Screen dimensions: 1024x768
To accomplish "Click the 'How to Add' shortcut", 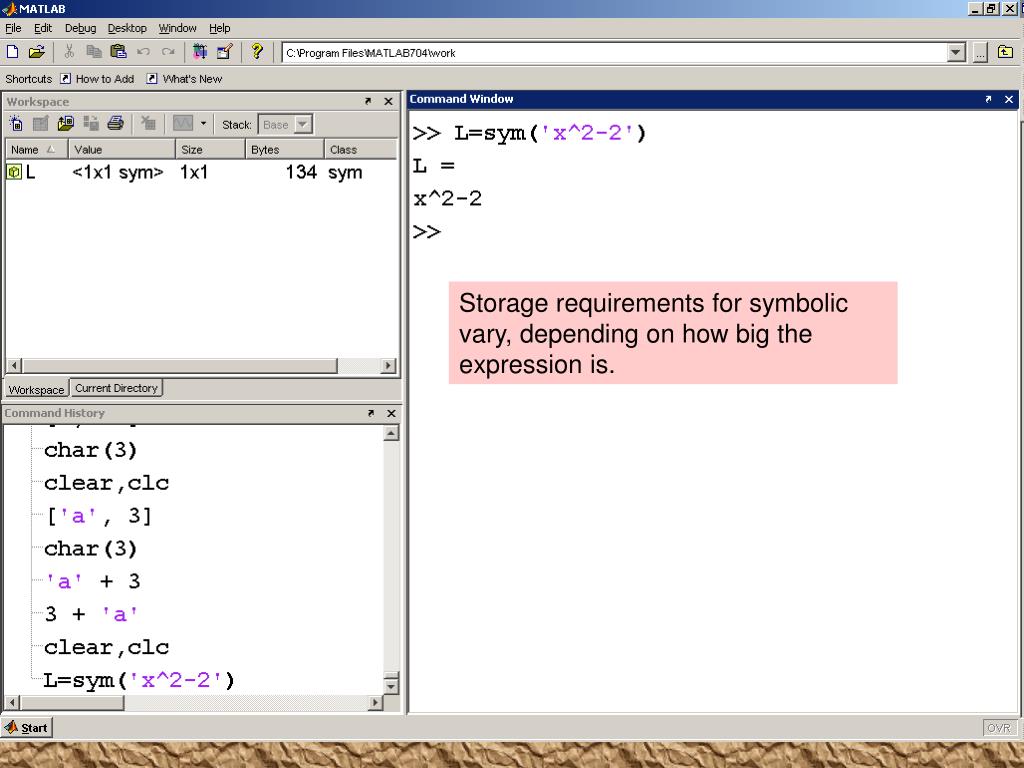I will (97, 79).
